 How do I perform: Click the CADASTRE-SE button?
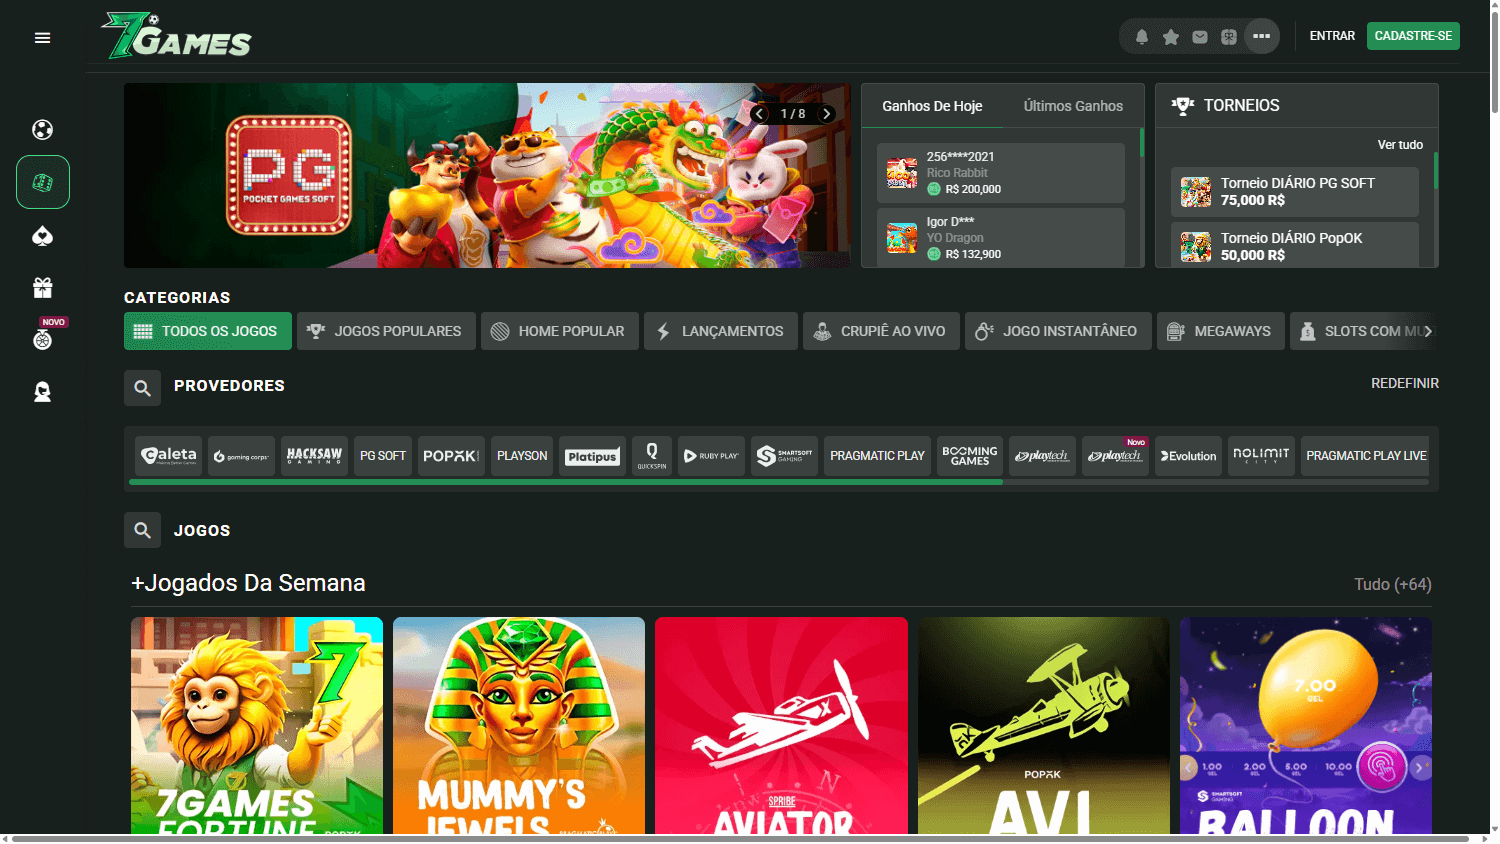click(1413, 35)
